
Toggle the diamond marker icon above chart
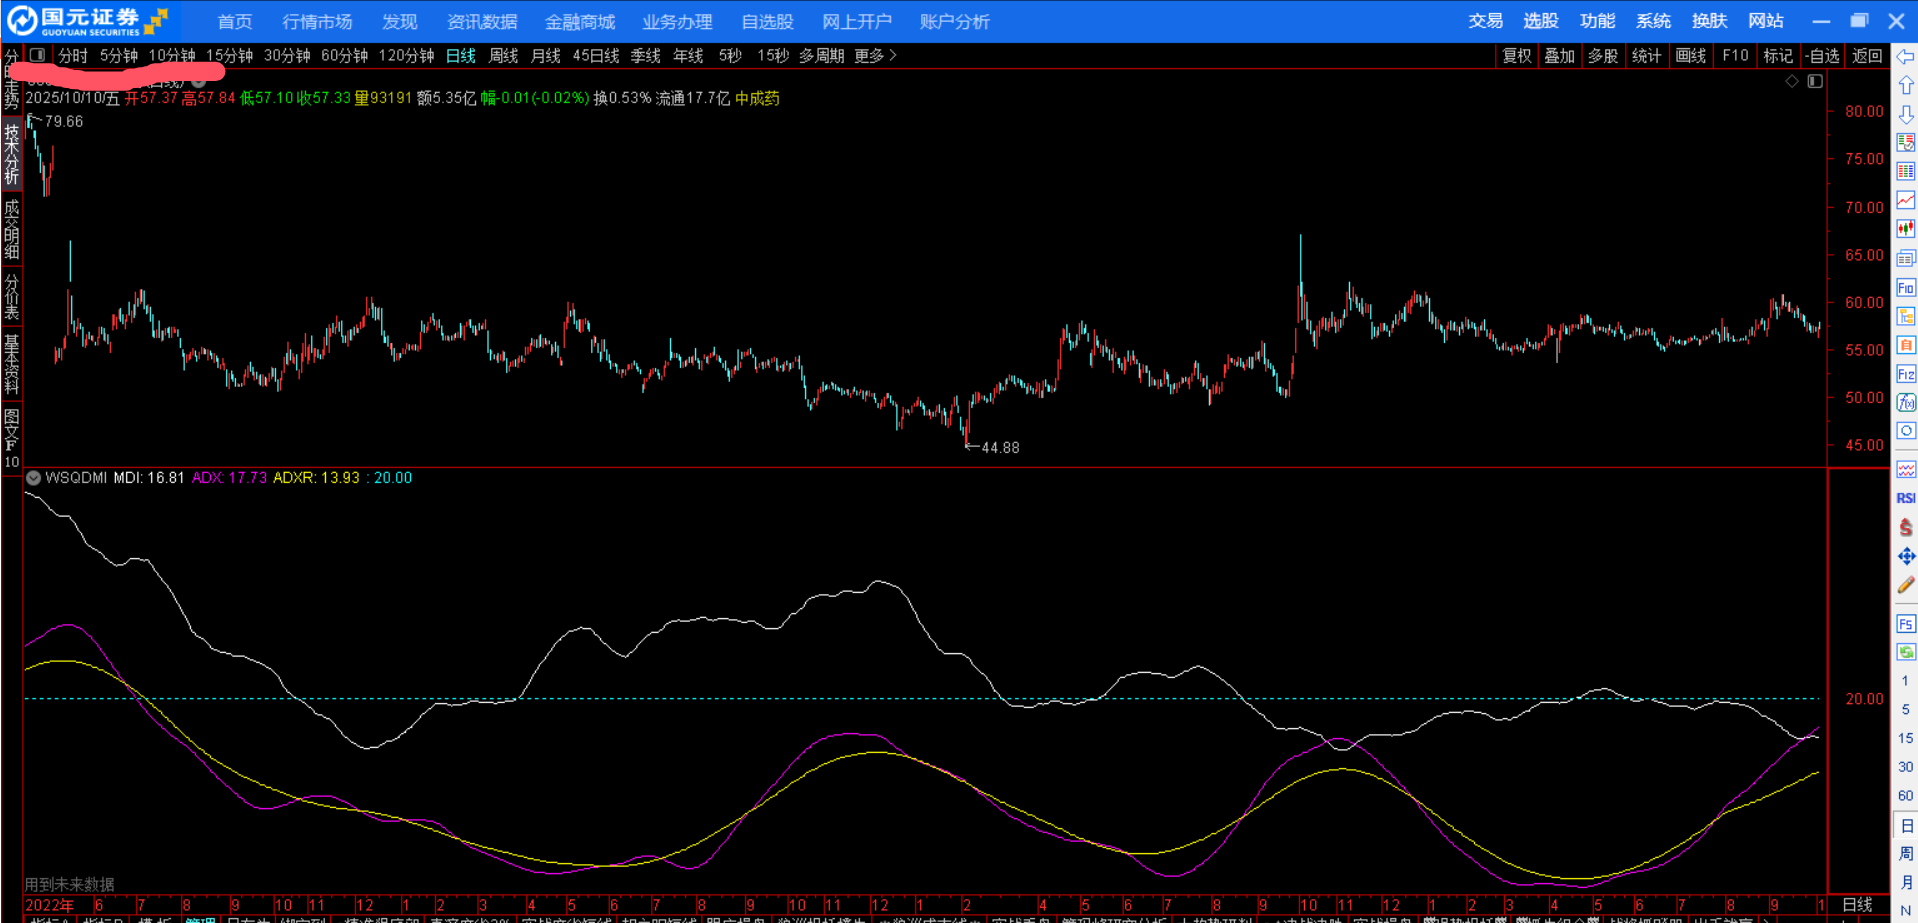coord(1792,81)
